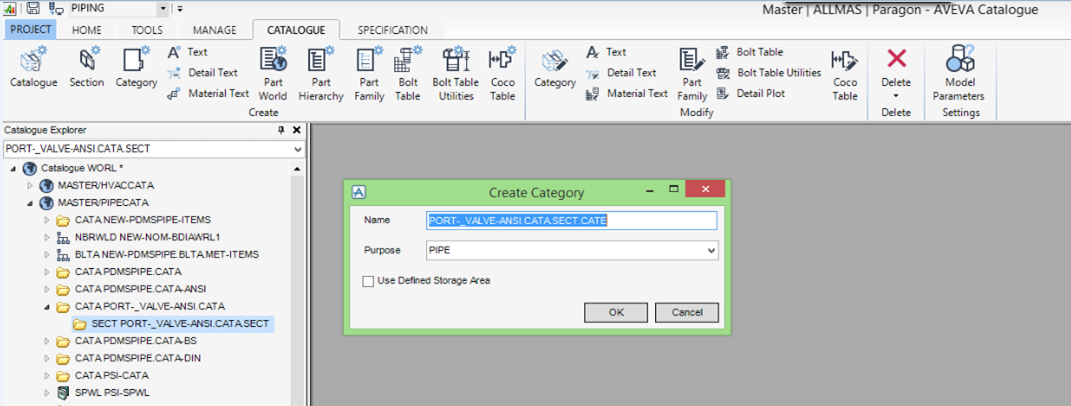Modify the Coco Table
This screenshot has width=1071, height=406.
844,74
